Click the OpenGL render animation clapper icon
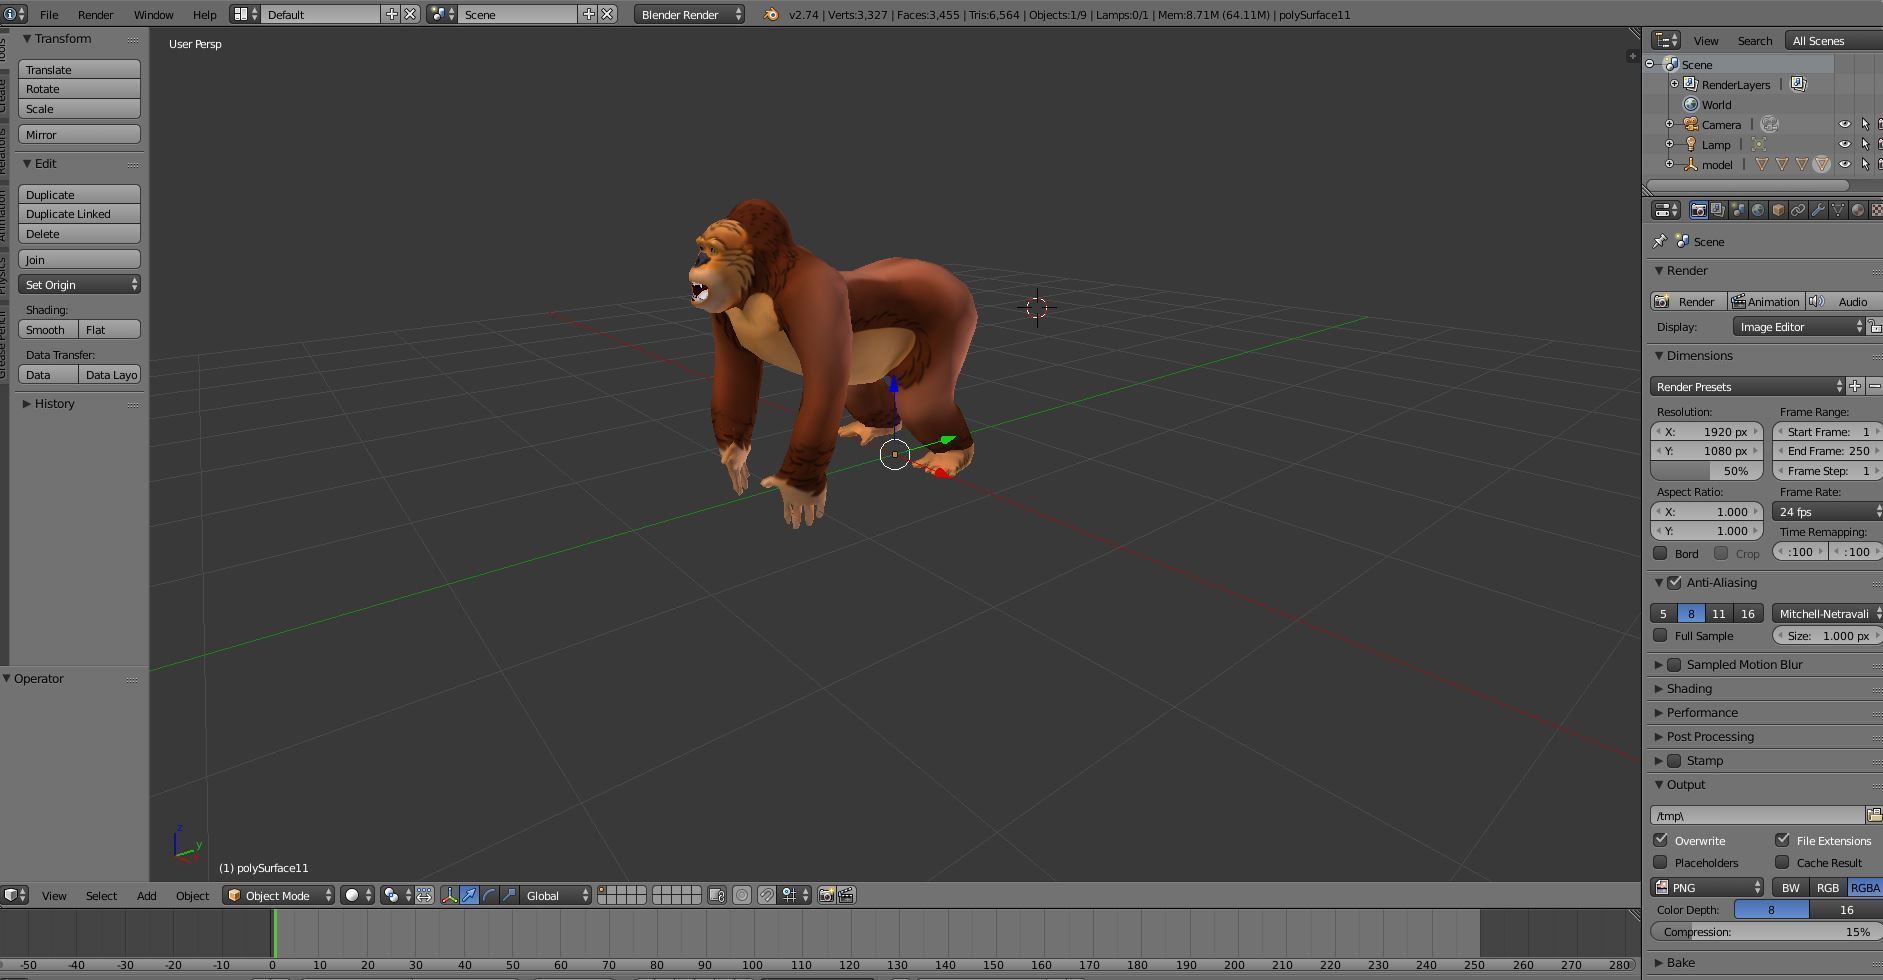This screenshot has width=1883, height=980. [846, 895]
